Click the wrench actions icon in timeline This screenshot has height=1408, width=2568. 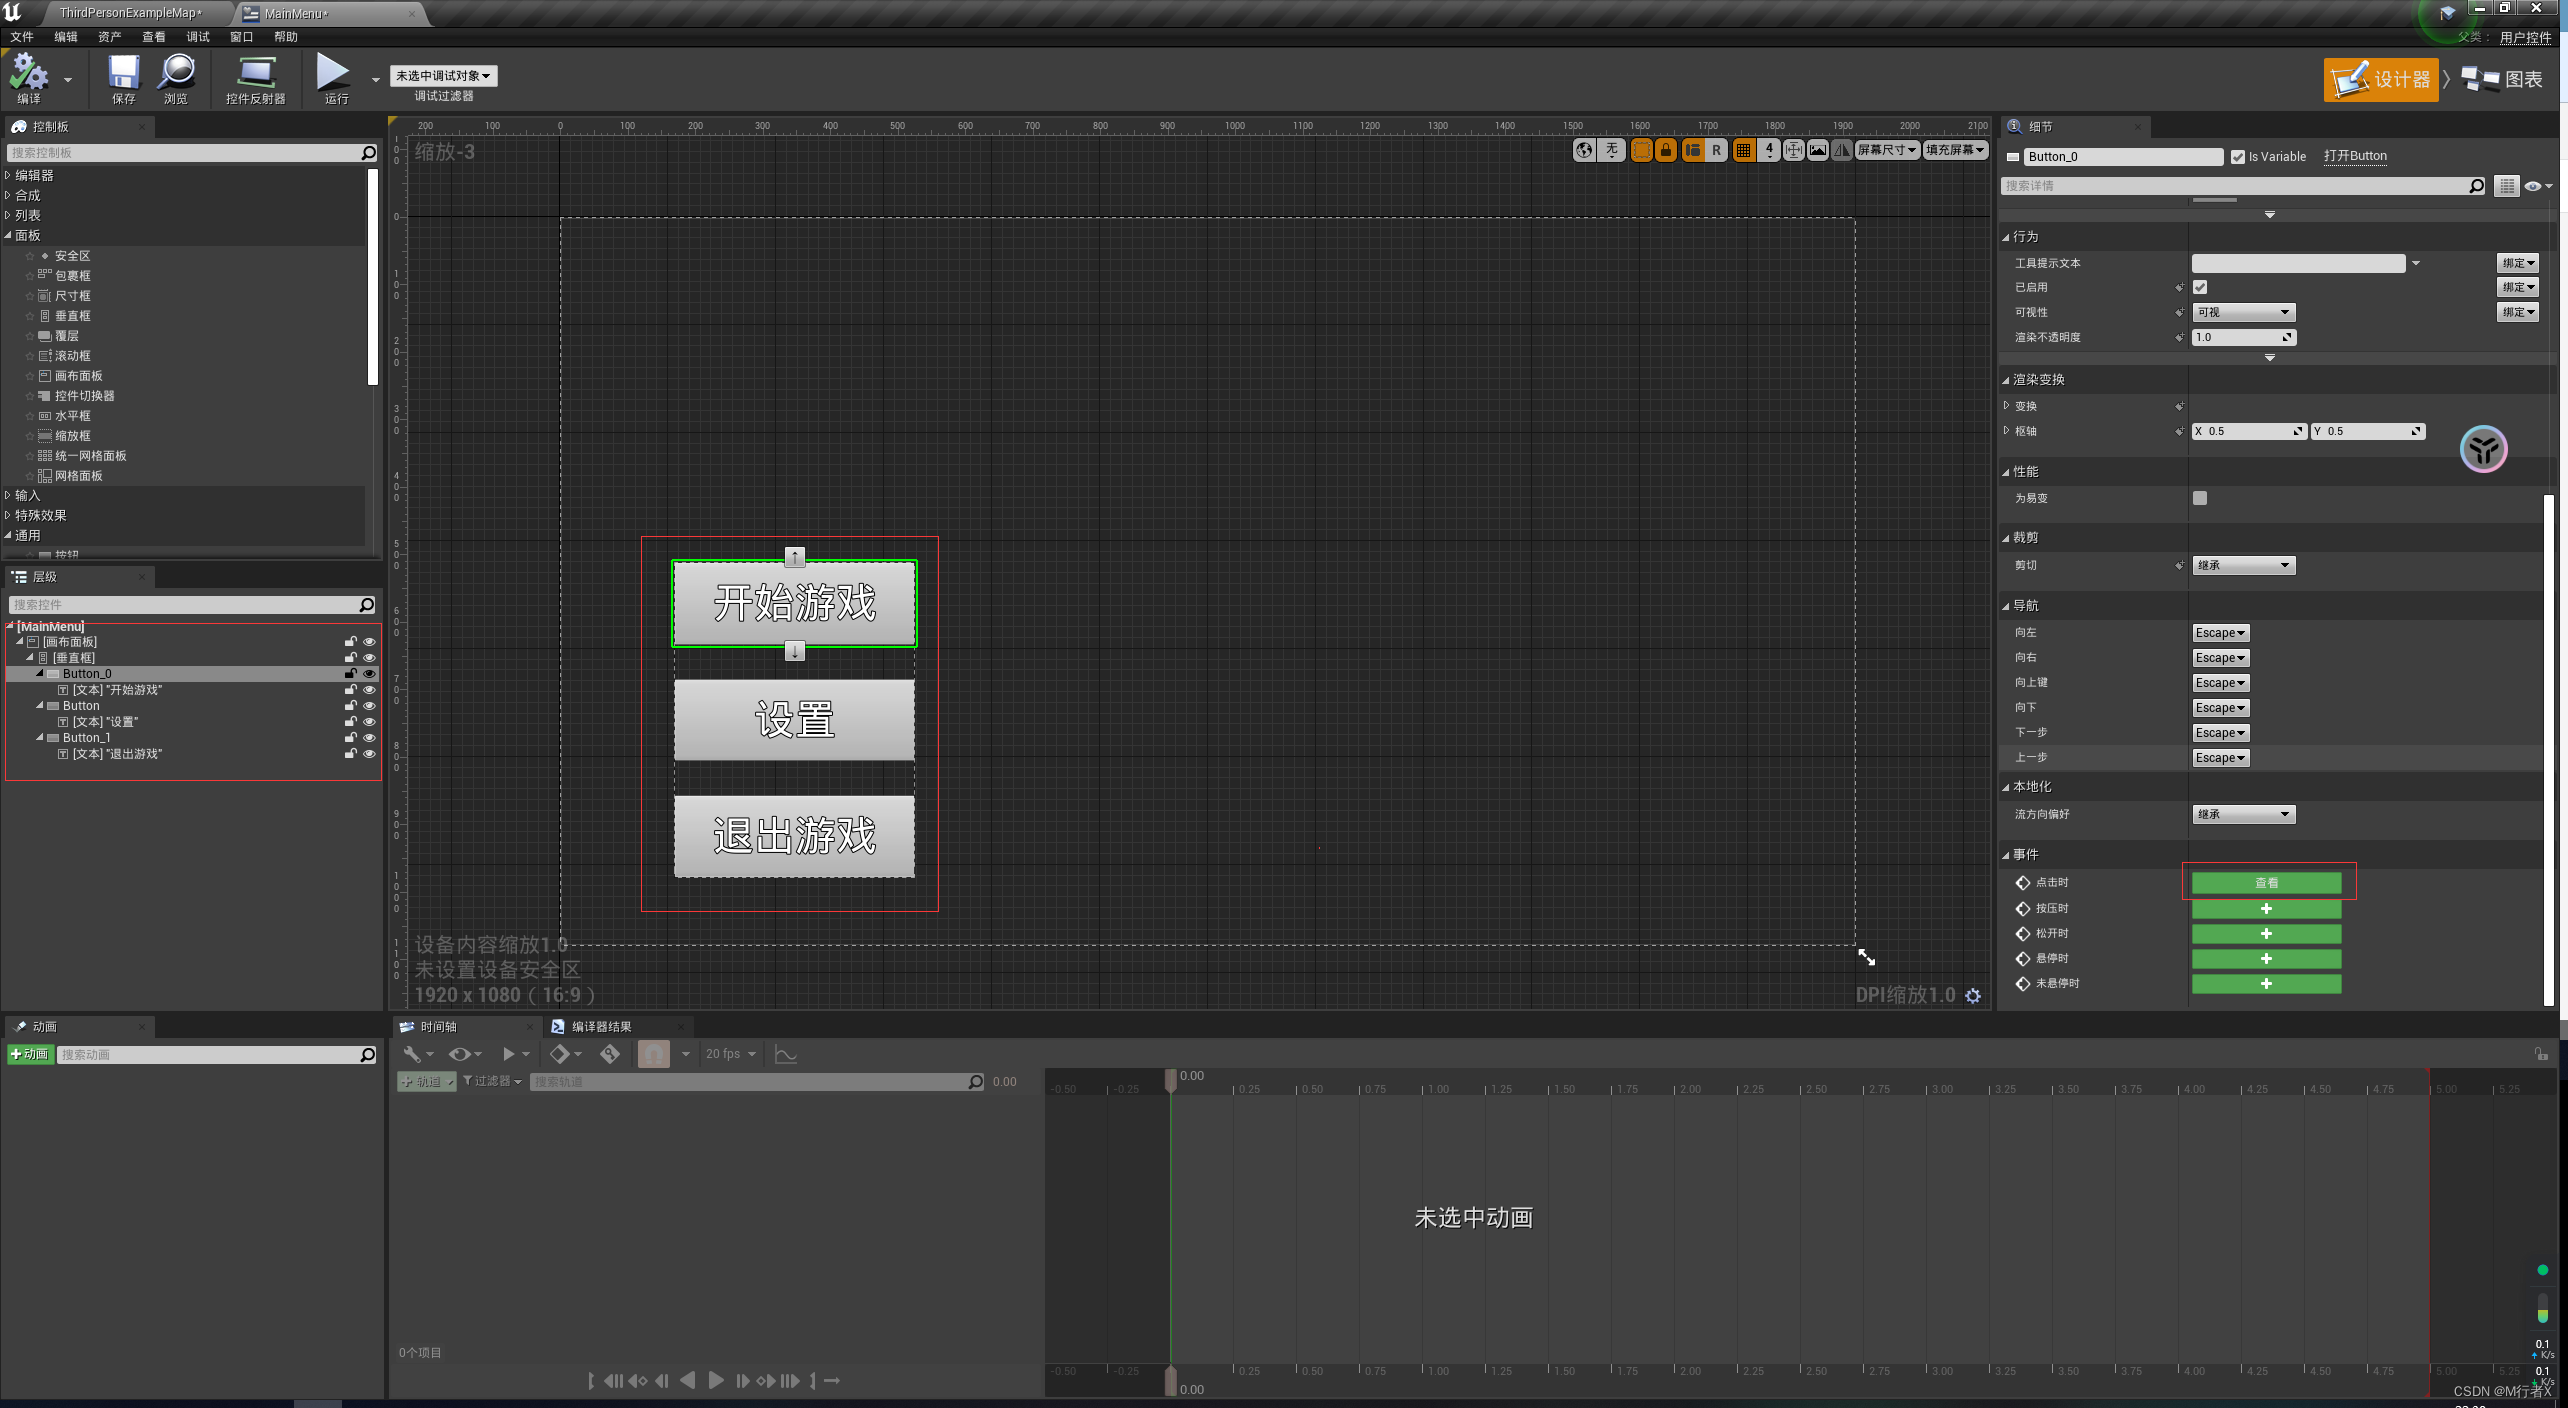click(412, 1054)
